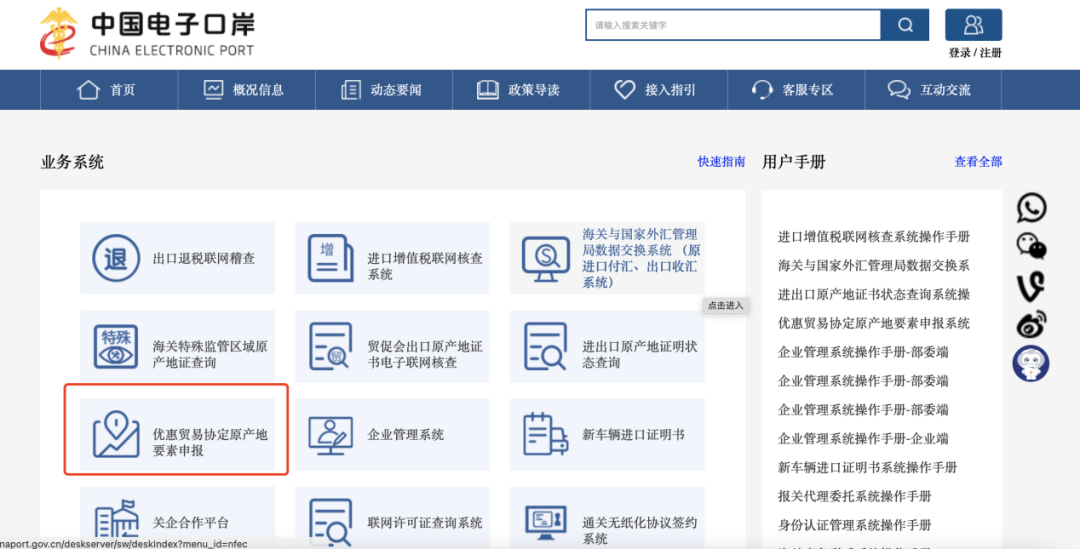Click the WeChat icon in sidebar
The image size is (1080, 549).
click(1031, 245)
